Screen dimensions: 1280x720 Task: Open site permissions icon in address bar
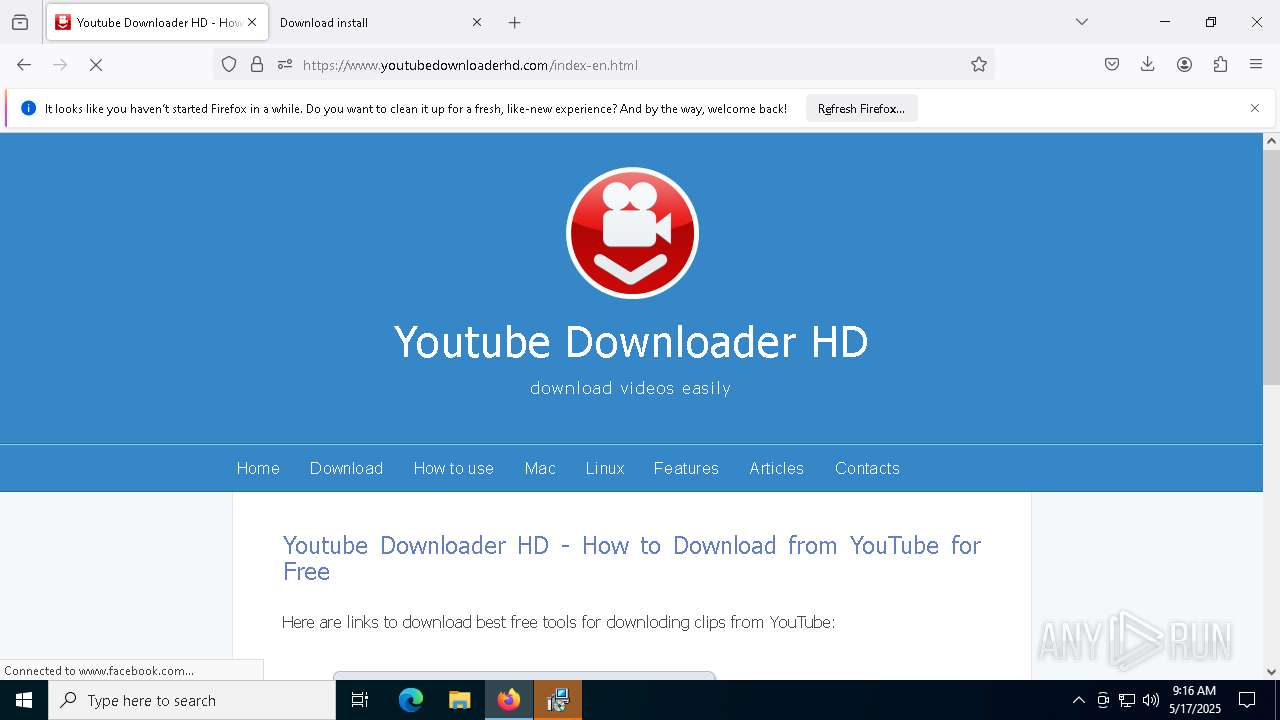(x=285, y=65)
